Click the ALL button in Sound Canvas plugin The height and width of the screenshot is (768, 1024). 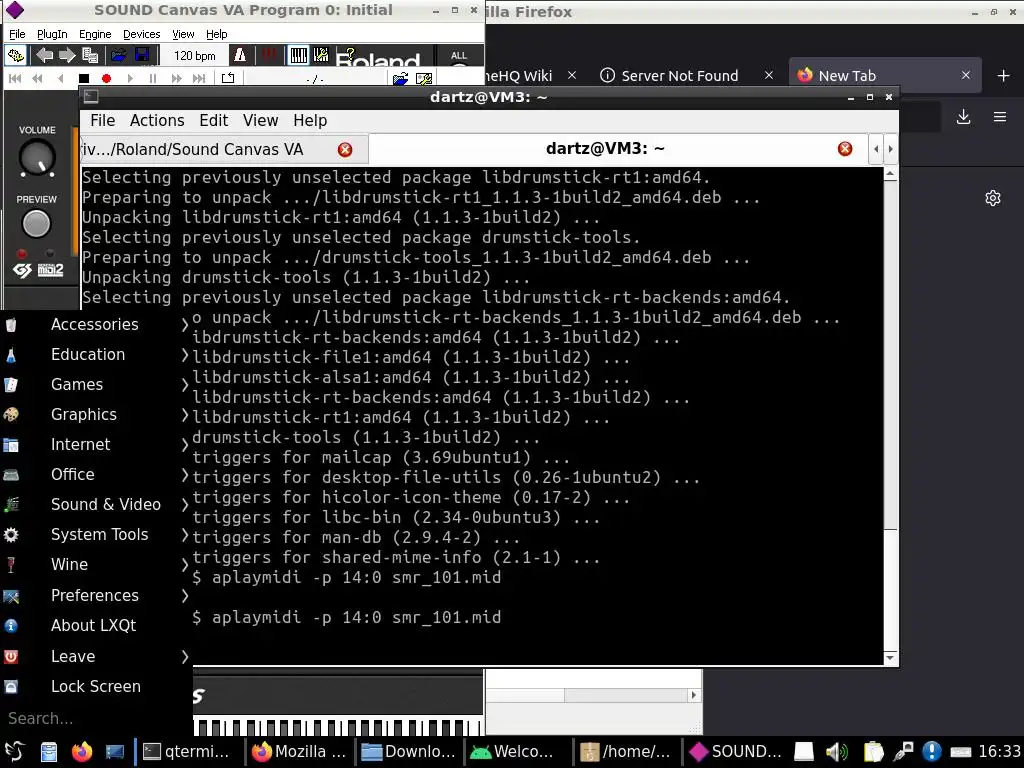pyautogui.click(x=459, y=56)
